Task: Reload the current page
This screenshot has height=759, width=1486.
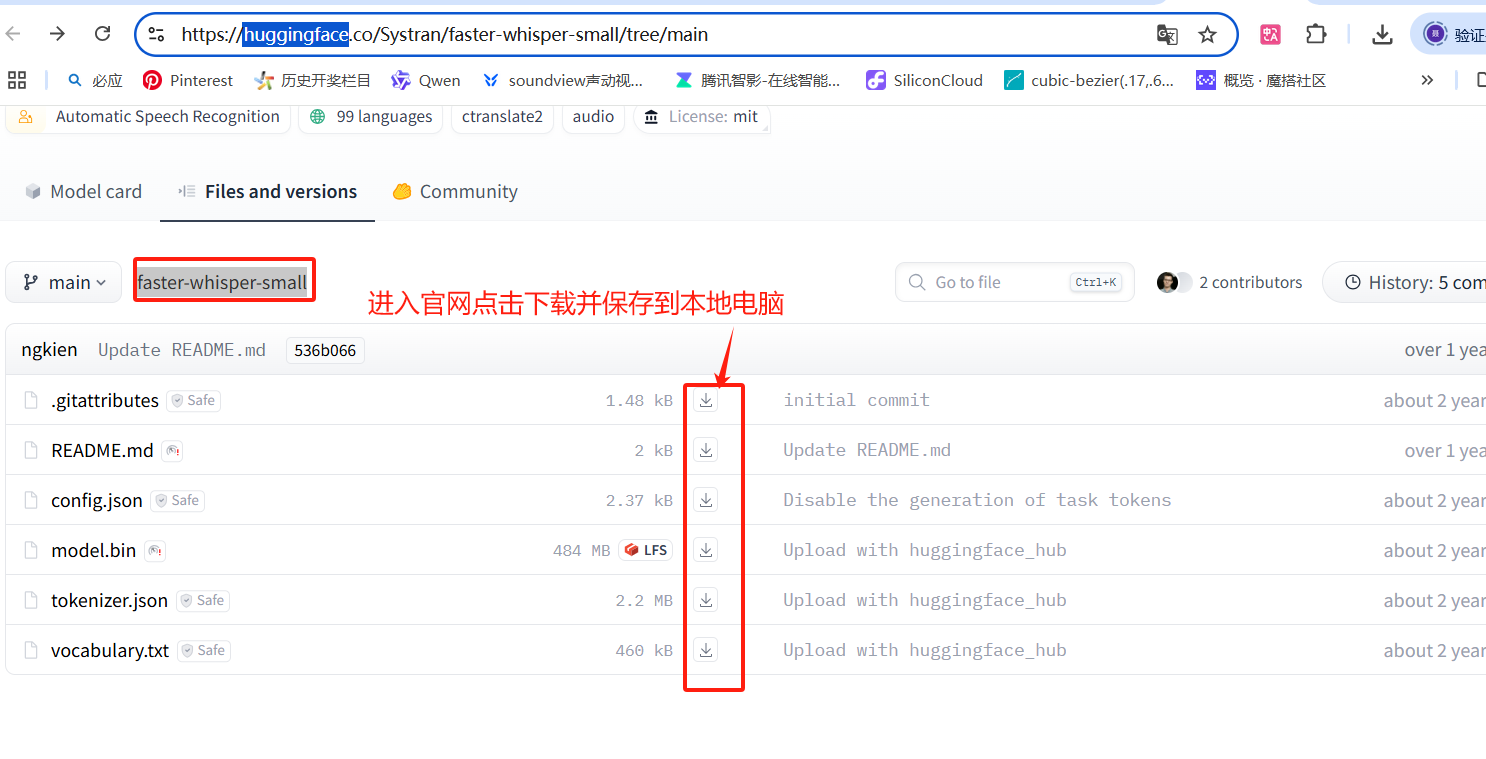Action: (x=102, y=34)
